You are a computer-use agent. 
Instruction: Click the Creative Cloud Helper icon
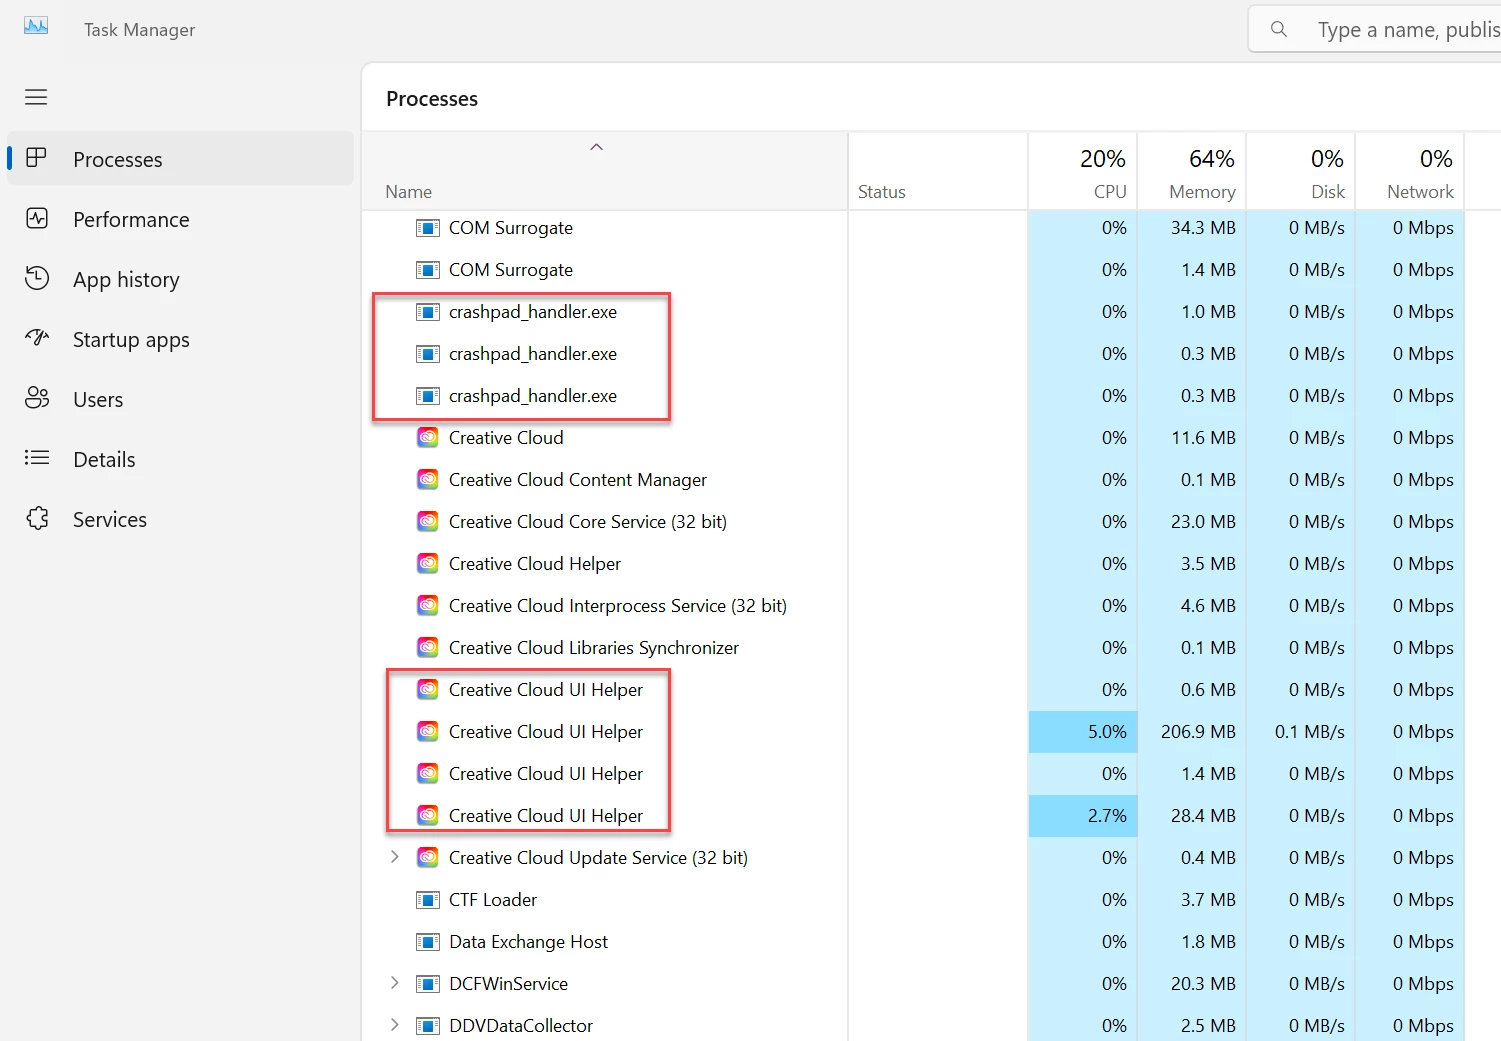(428, 564)
